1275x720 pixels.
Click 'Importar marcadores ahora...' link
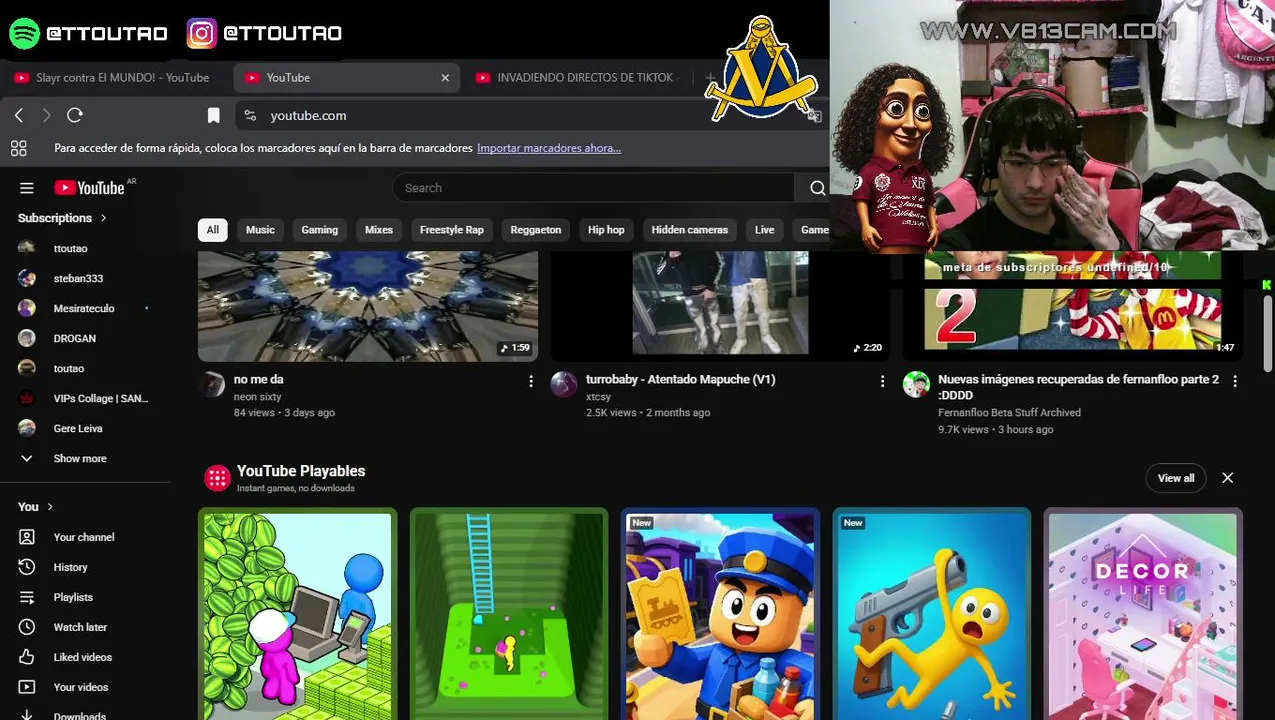(x=549, y=148)
